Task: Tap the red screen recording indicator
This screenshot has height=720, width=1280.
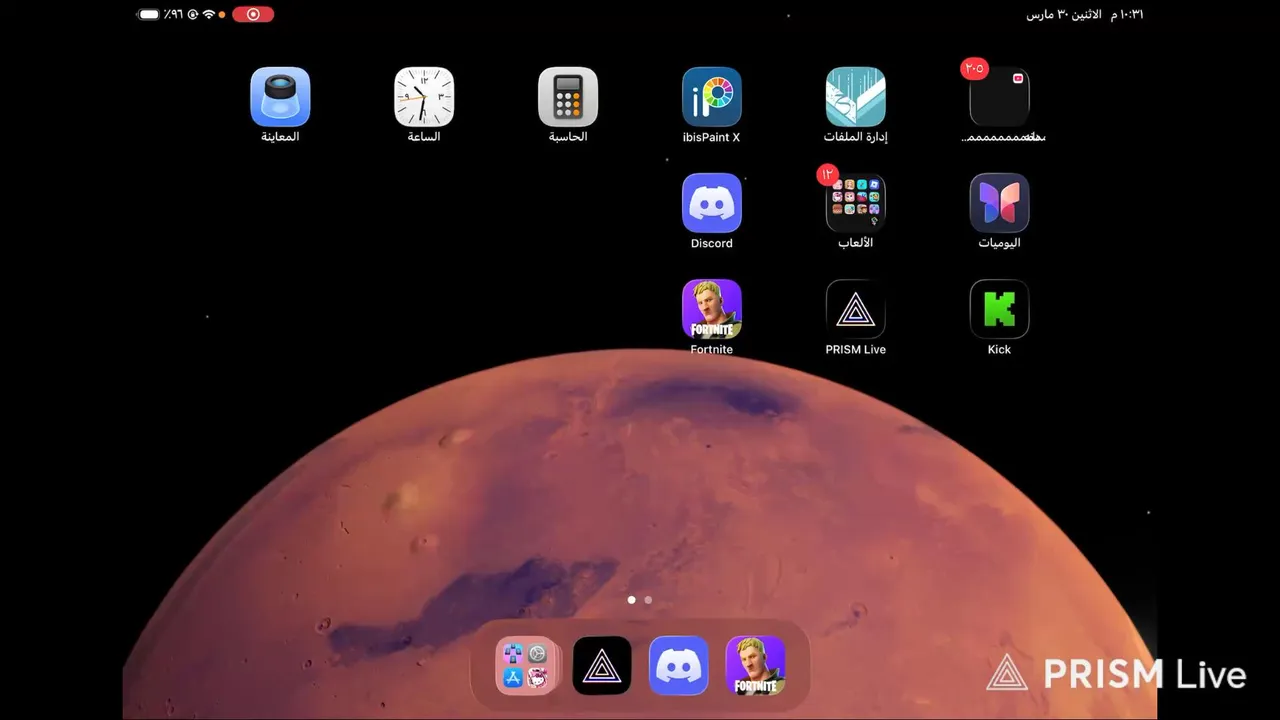Action: (253, 14)
